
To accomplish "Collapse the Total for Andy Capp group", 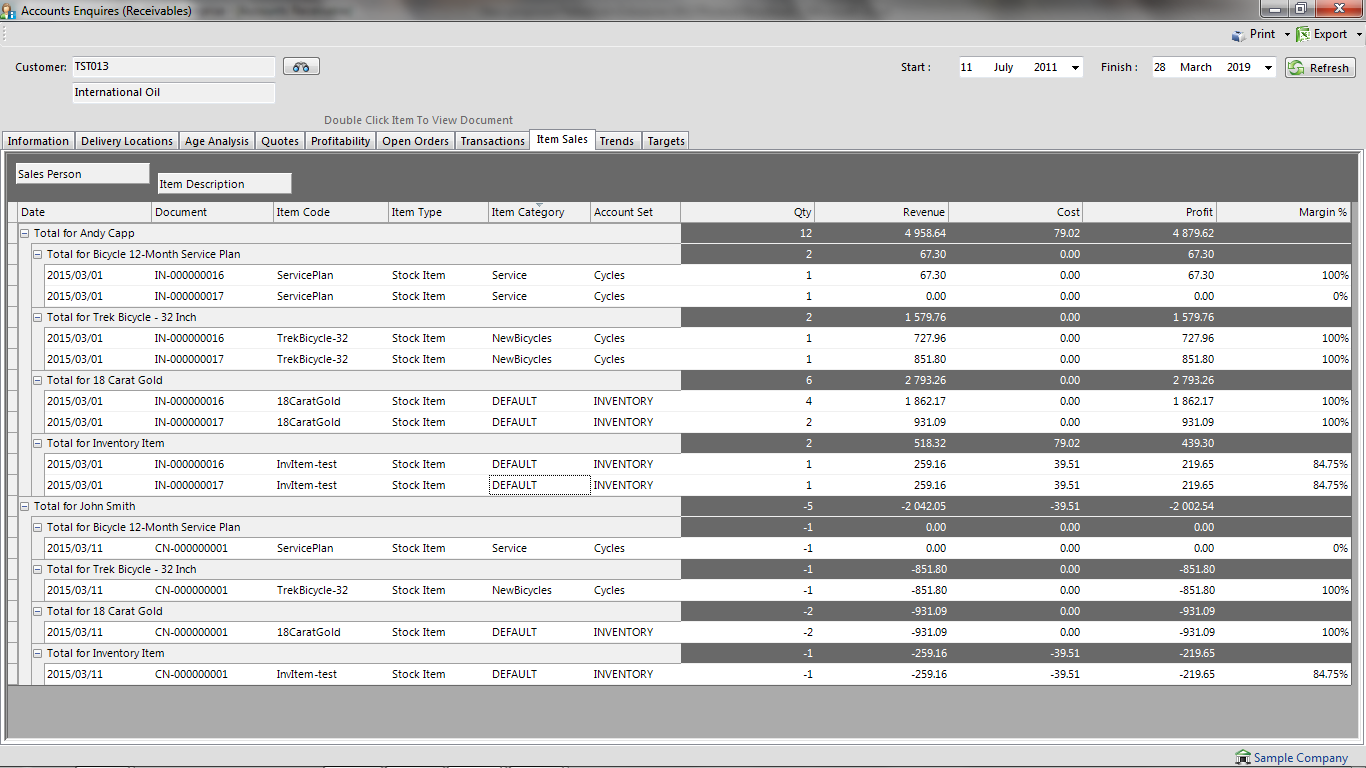I will pyautogui.click(x=25, y=233).
